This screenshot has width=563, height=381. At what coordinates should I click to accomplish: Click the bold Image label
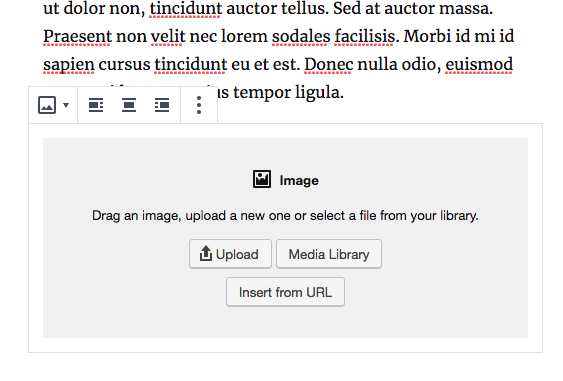[x=299, y=180]
